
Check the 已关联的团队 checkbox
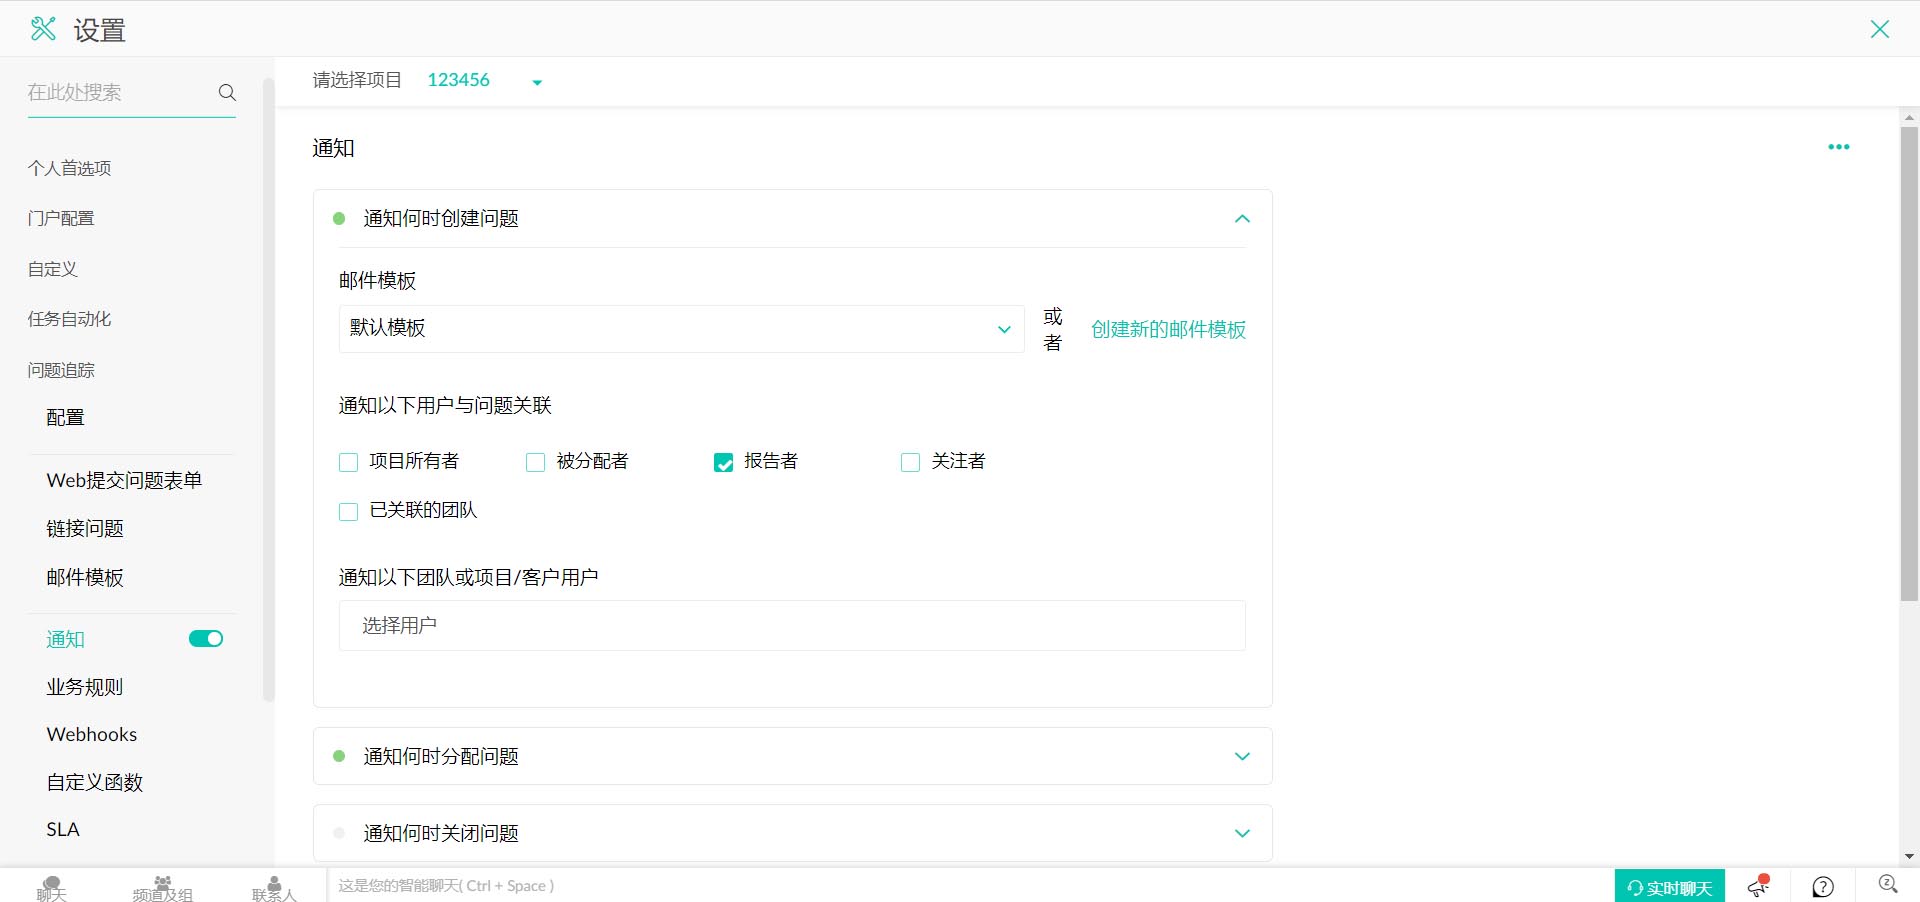pos(349,512)
